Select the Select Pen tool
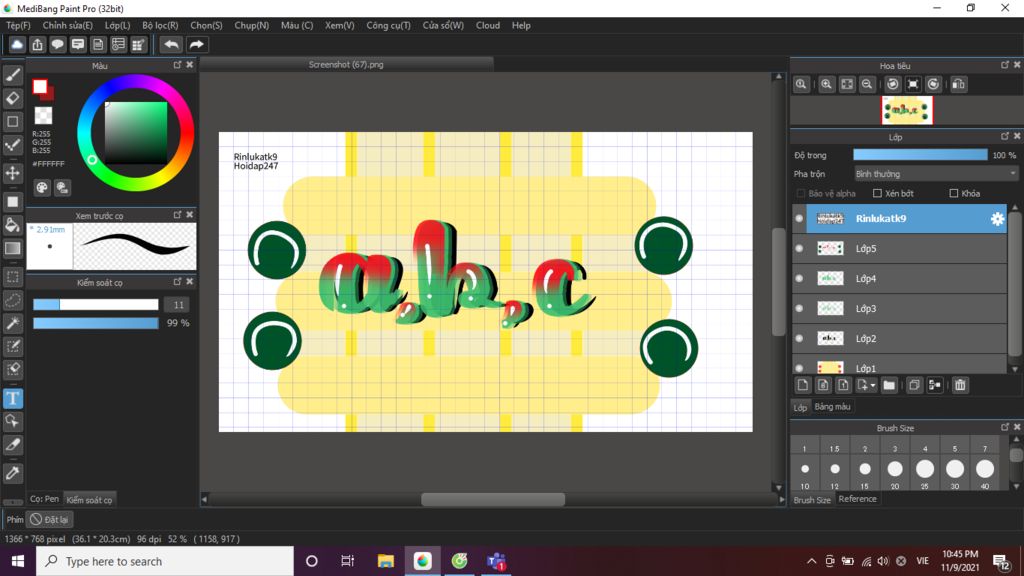 12,346
